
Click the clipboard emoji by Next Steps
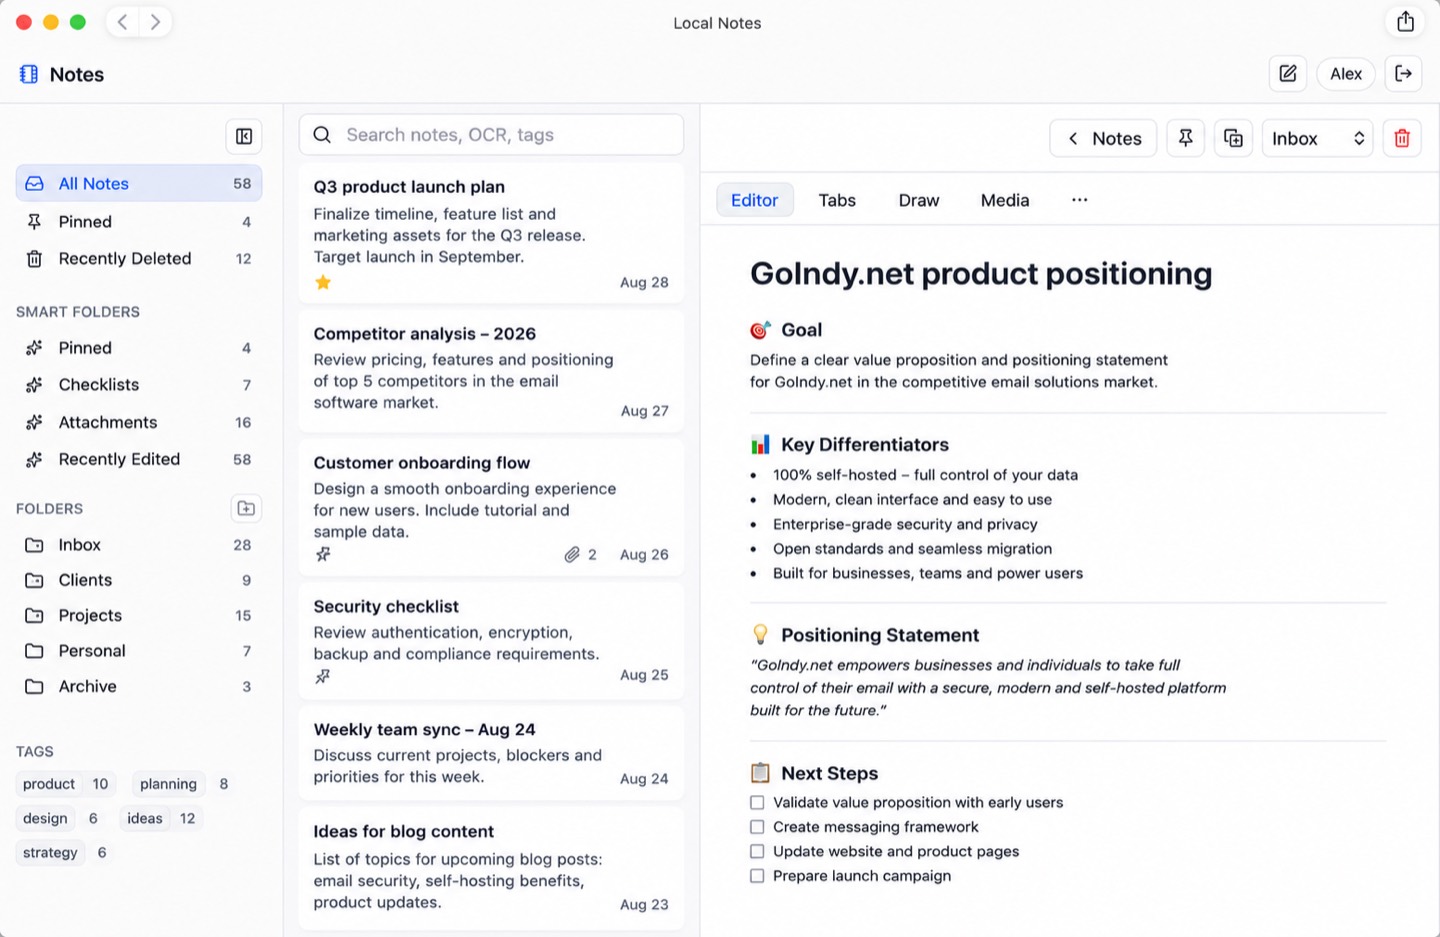tap(760, 773)
